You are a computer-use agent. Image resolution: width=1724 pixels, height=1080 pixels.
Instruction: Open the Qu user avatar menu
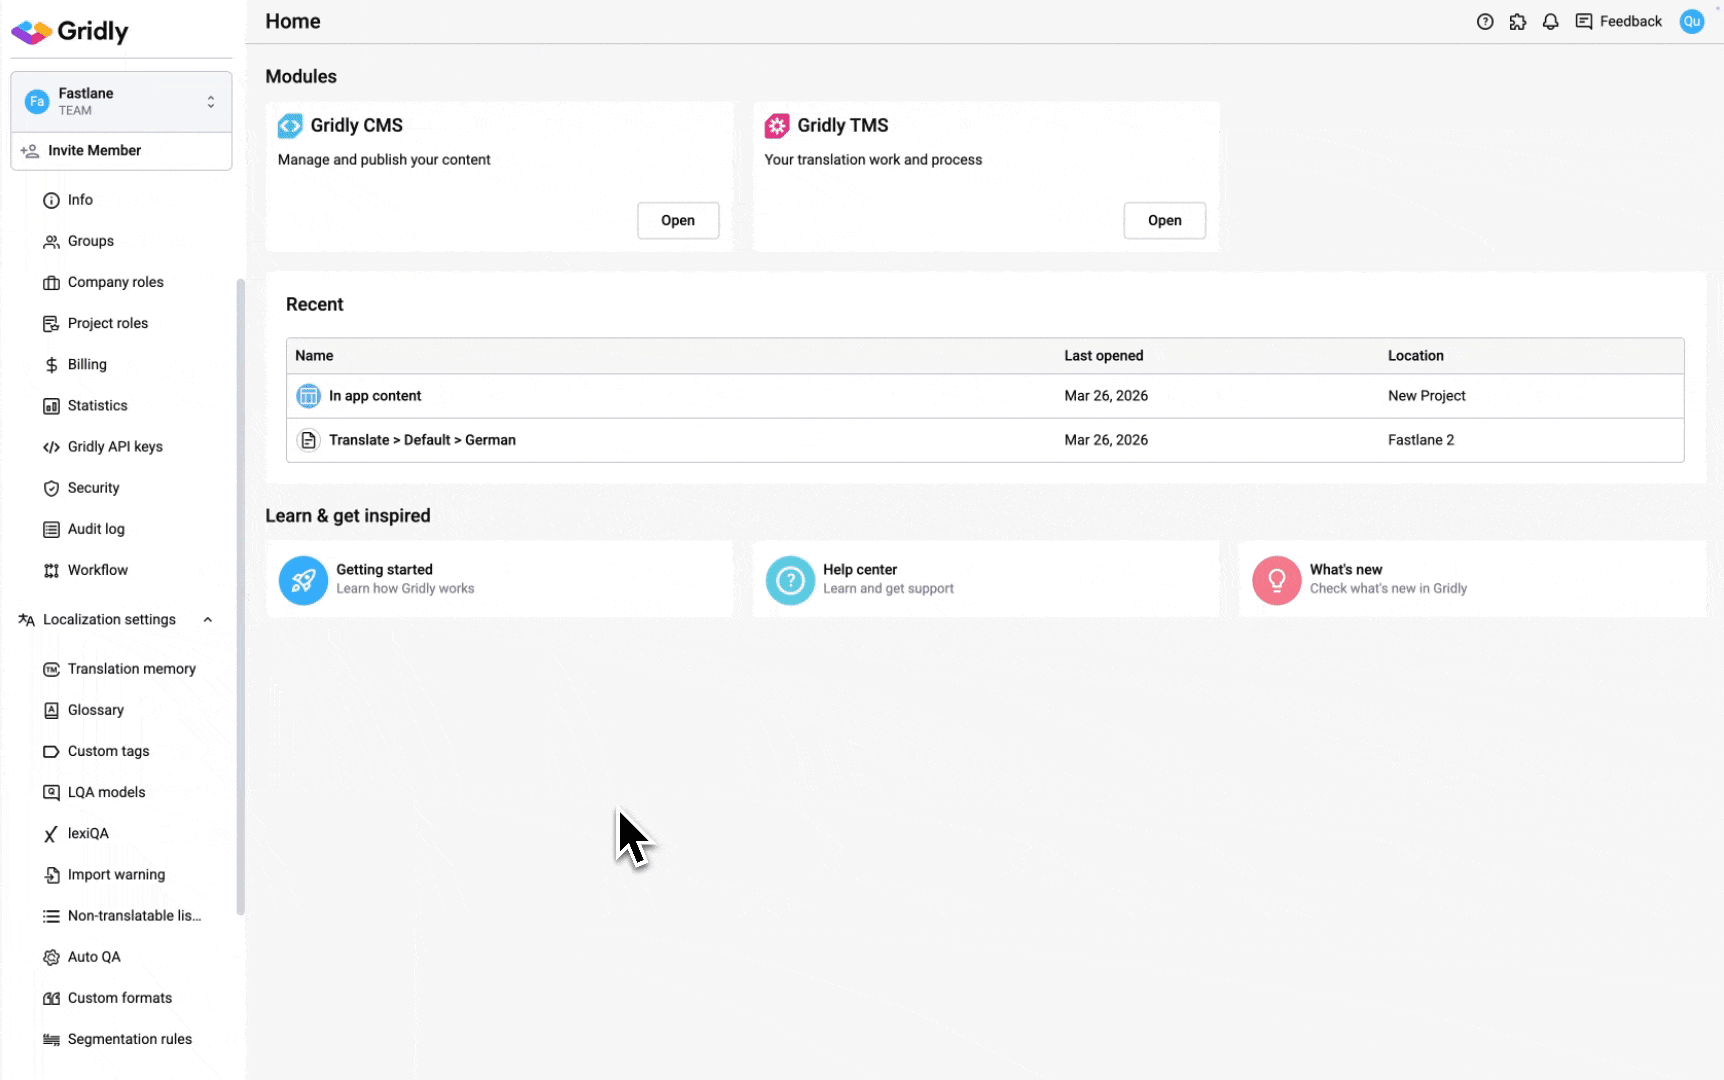(1691, 21)
